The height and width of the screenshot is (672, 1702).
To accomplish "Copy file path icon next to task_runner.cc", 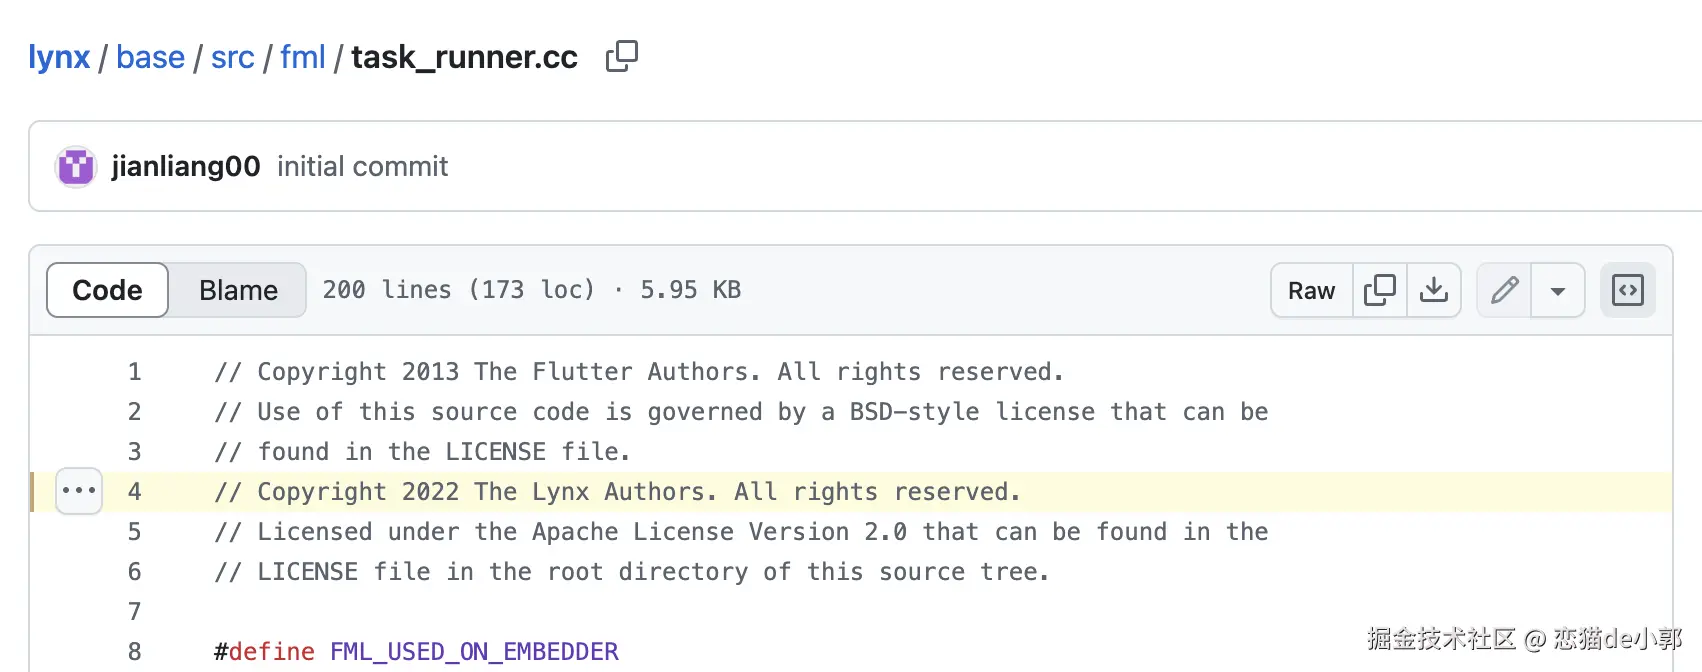I will (621, 56).
